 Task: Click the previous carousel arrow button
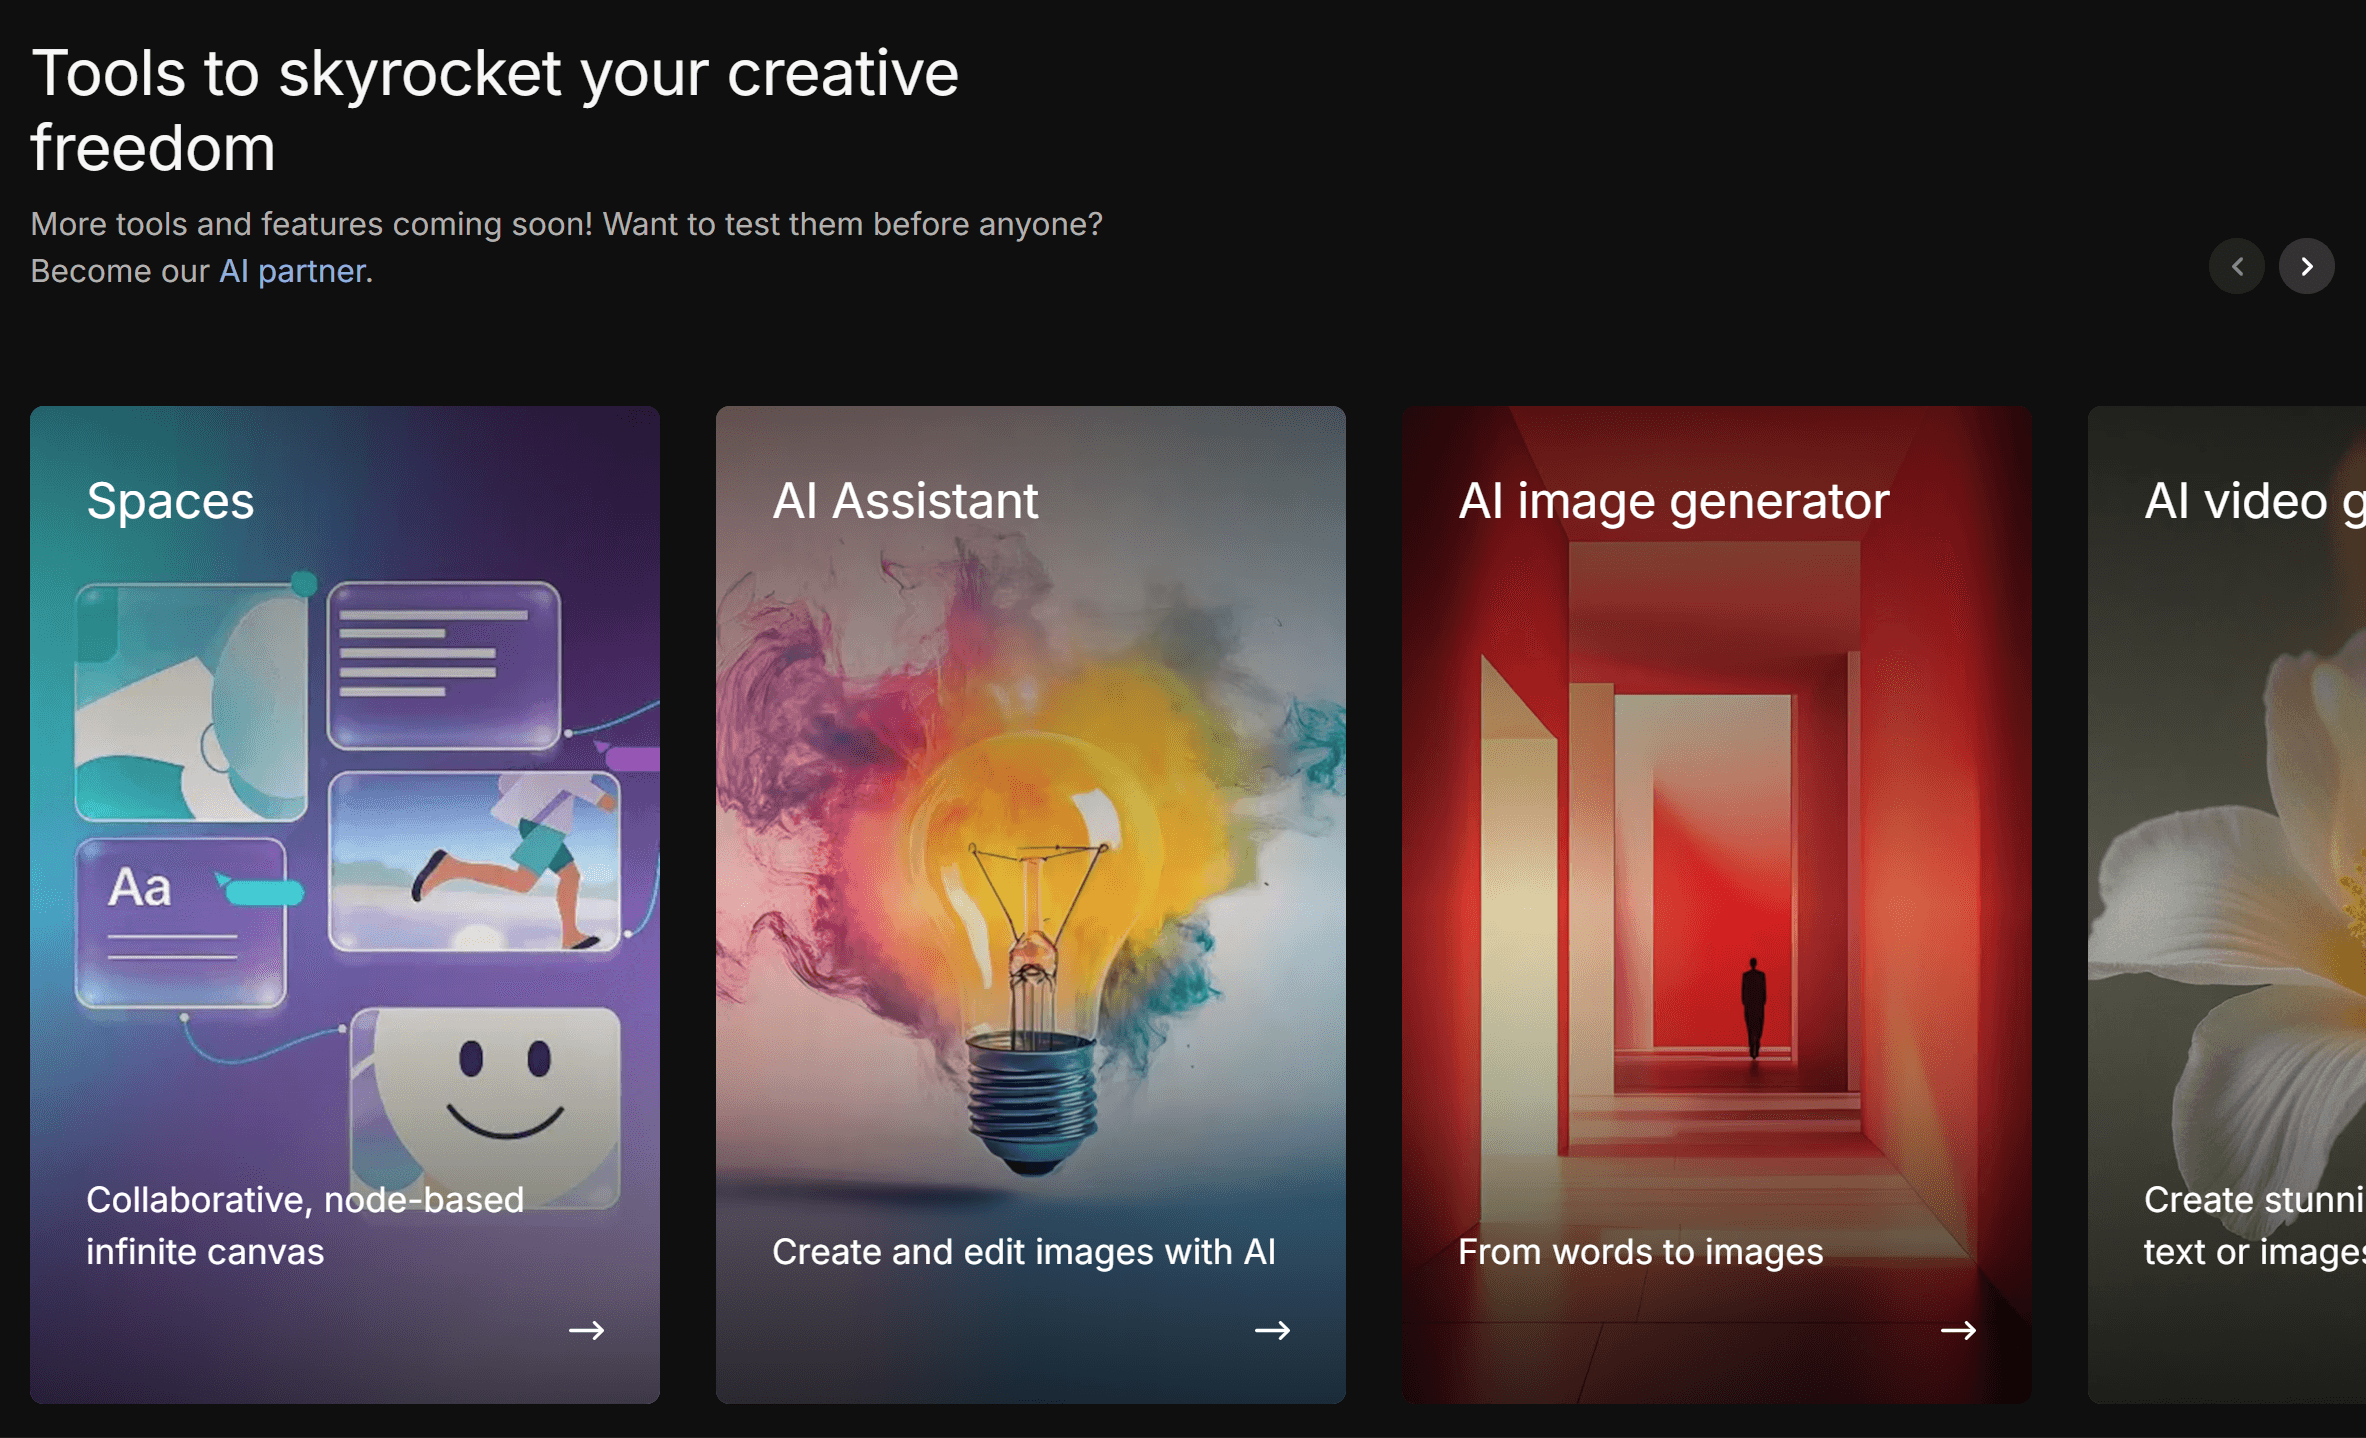(x=2237, y=266)
